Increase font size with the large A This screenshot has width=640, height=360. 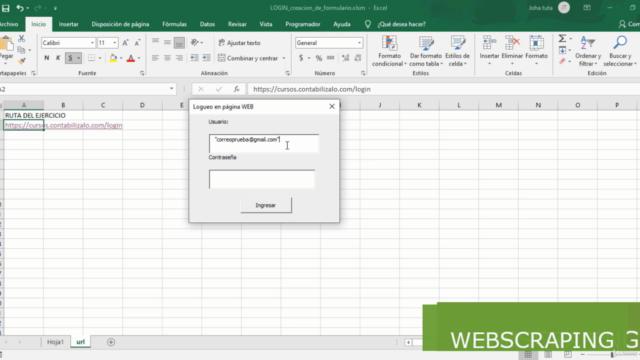tap(125, 43)
